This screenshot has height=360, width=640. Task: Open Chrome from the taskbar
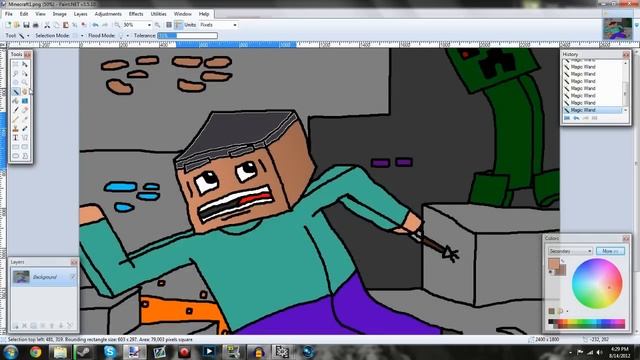point(36,352)
